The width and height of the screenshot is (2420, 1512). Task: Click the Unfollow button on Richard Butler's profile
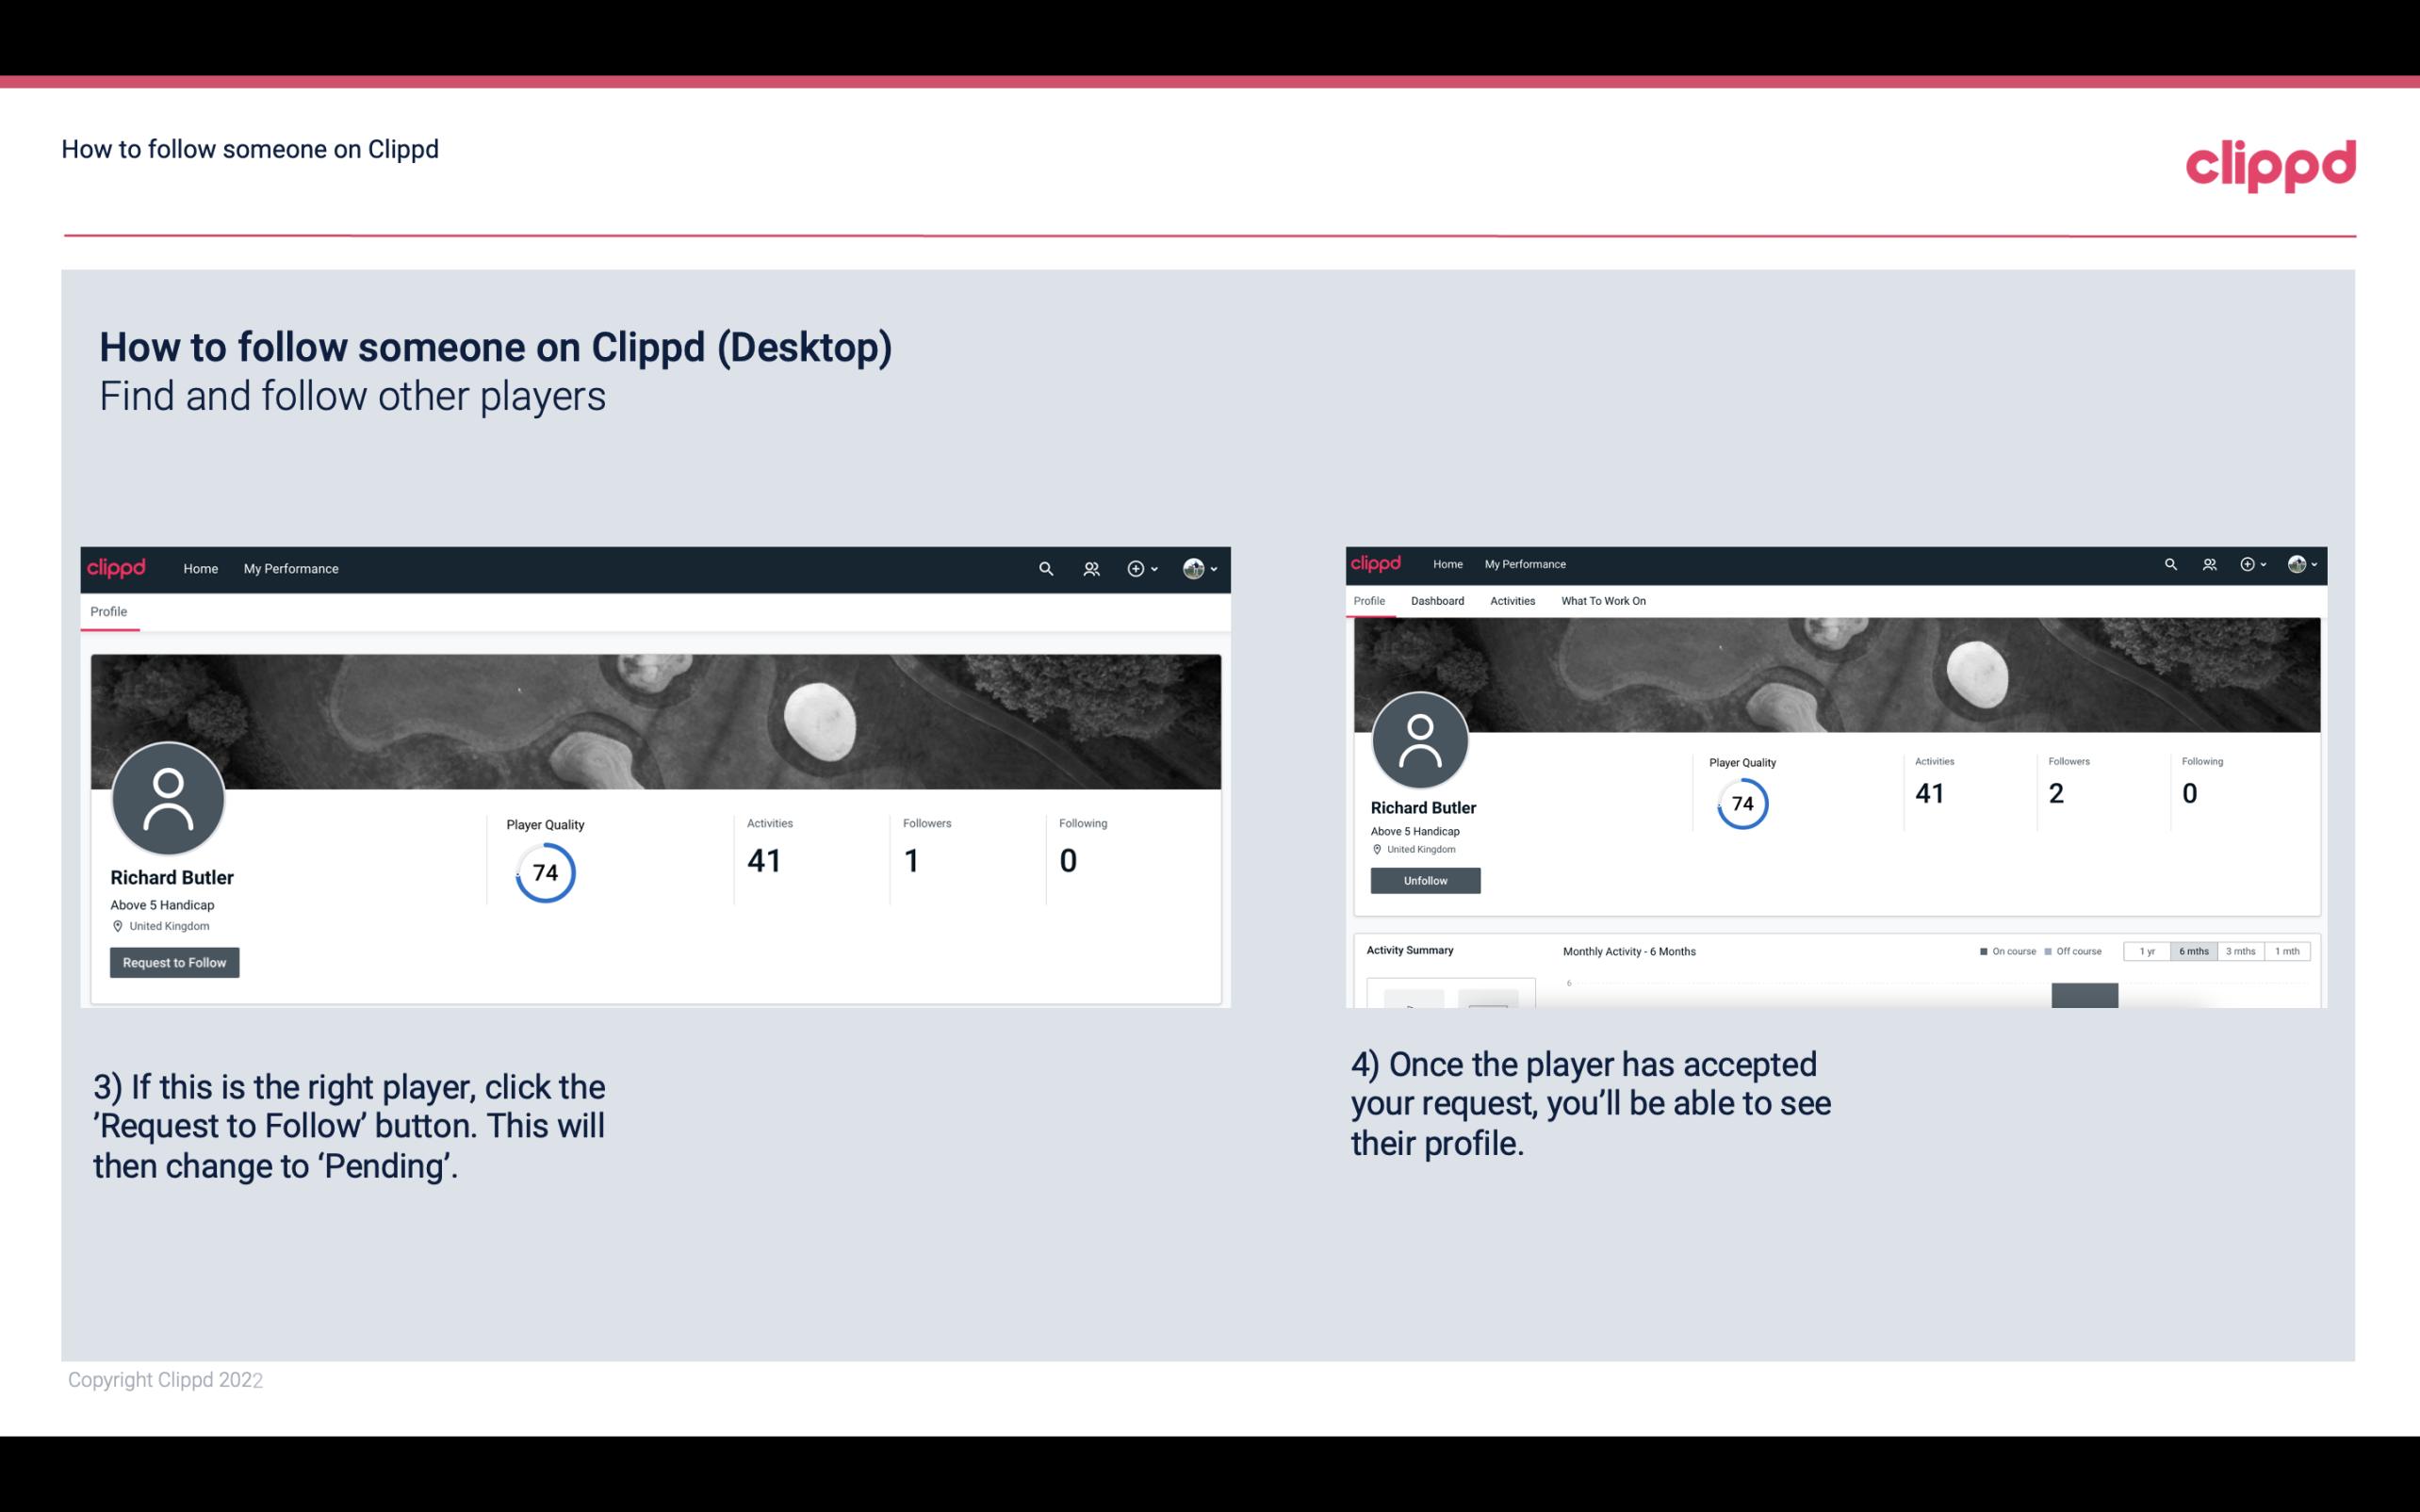(x=1423, y=880)
